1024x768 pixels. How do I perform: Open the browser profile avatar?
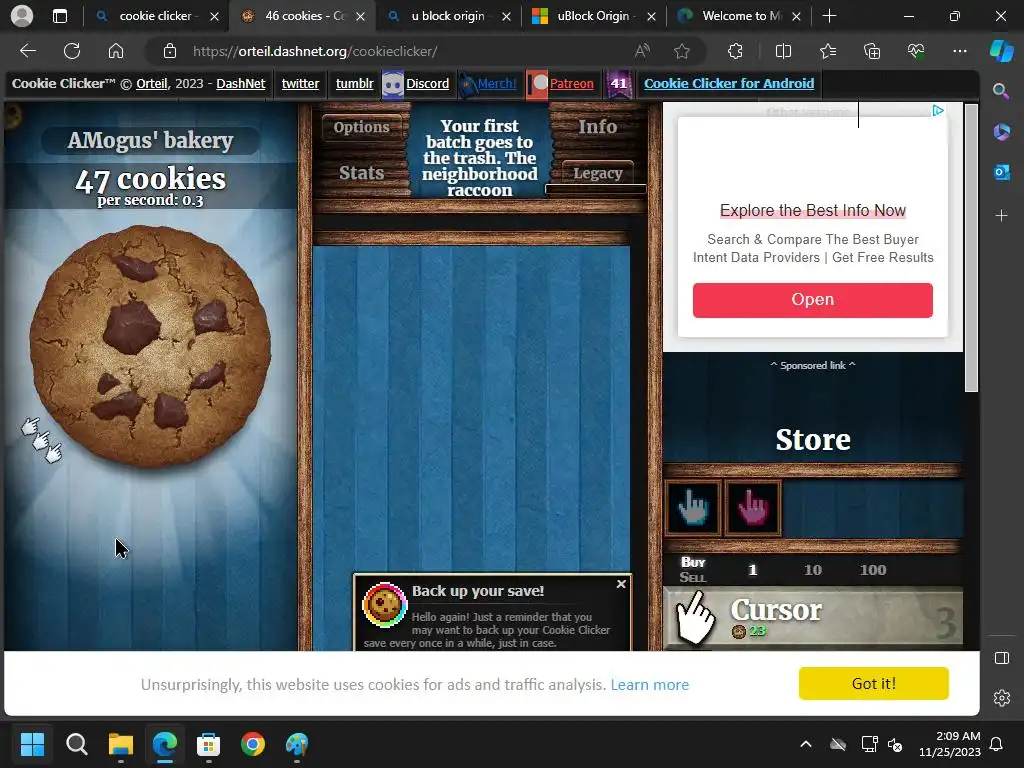coord(22,16)
